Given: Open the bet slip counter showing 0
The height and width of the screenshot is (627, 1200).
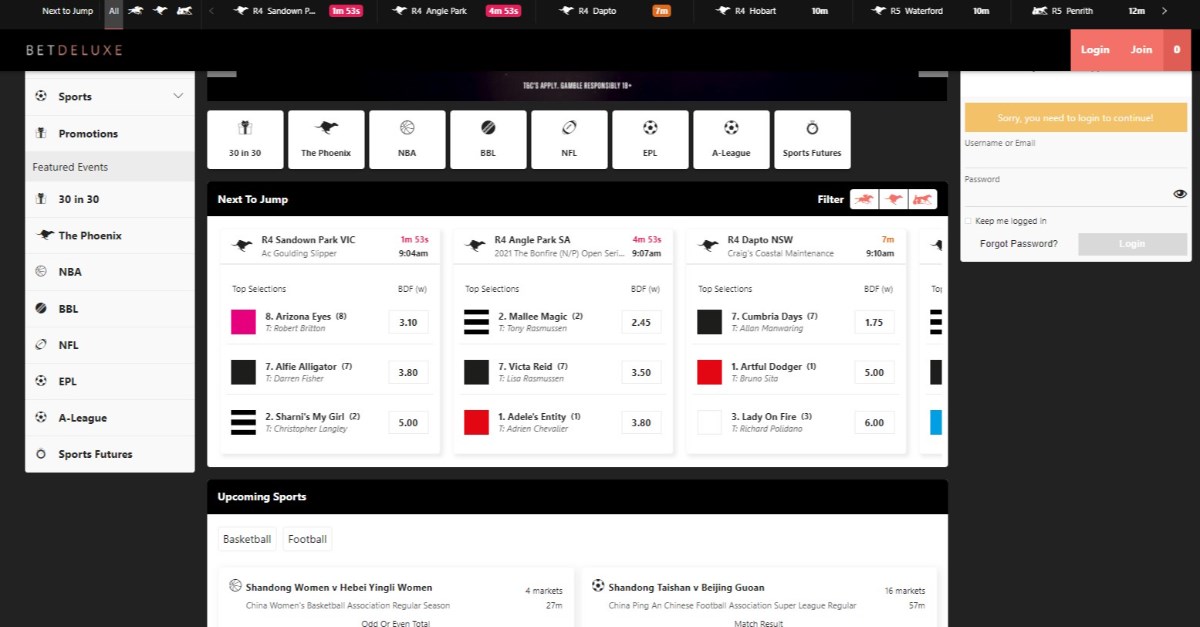Looking at the screenshot, I should click(x=1177, y=50).
